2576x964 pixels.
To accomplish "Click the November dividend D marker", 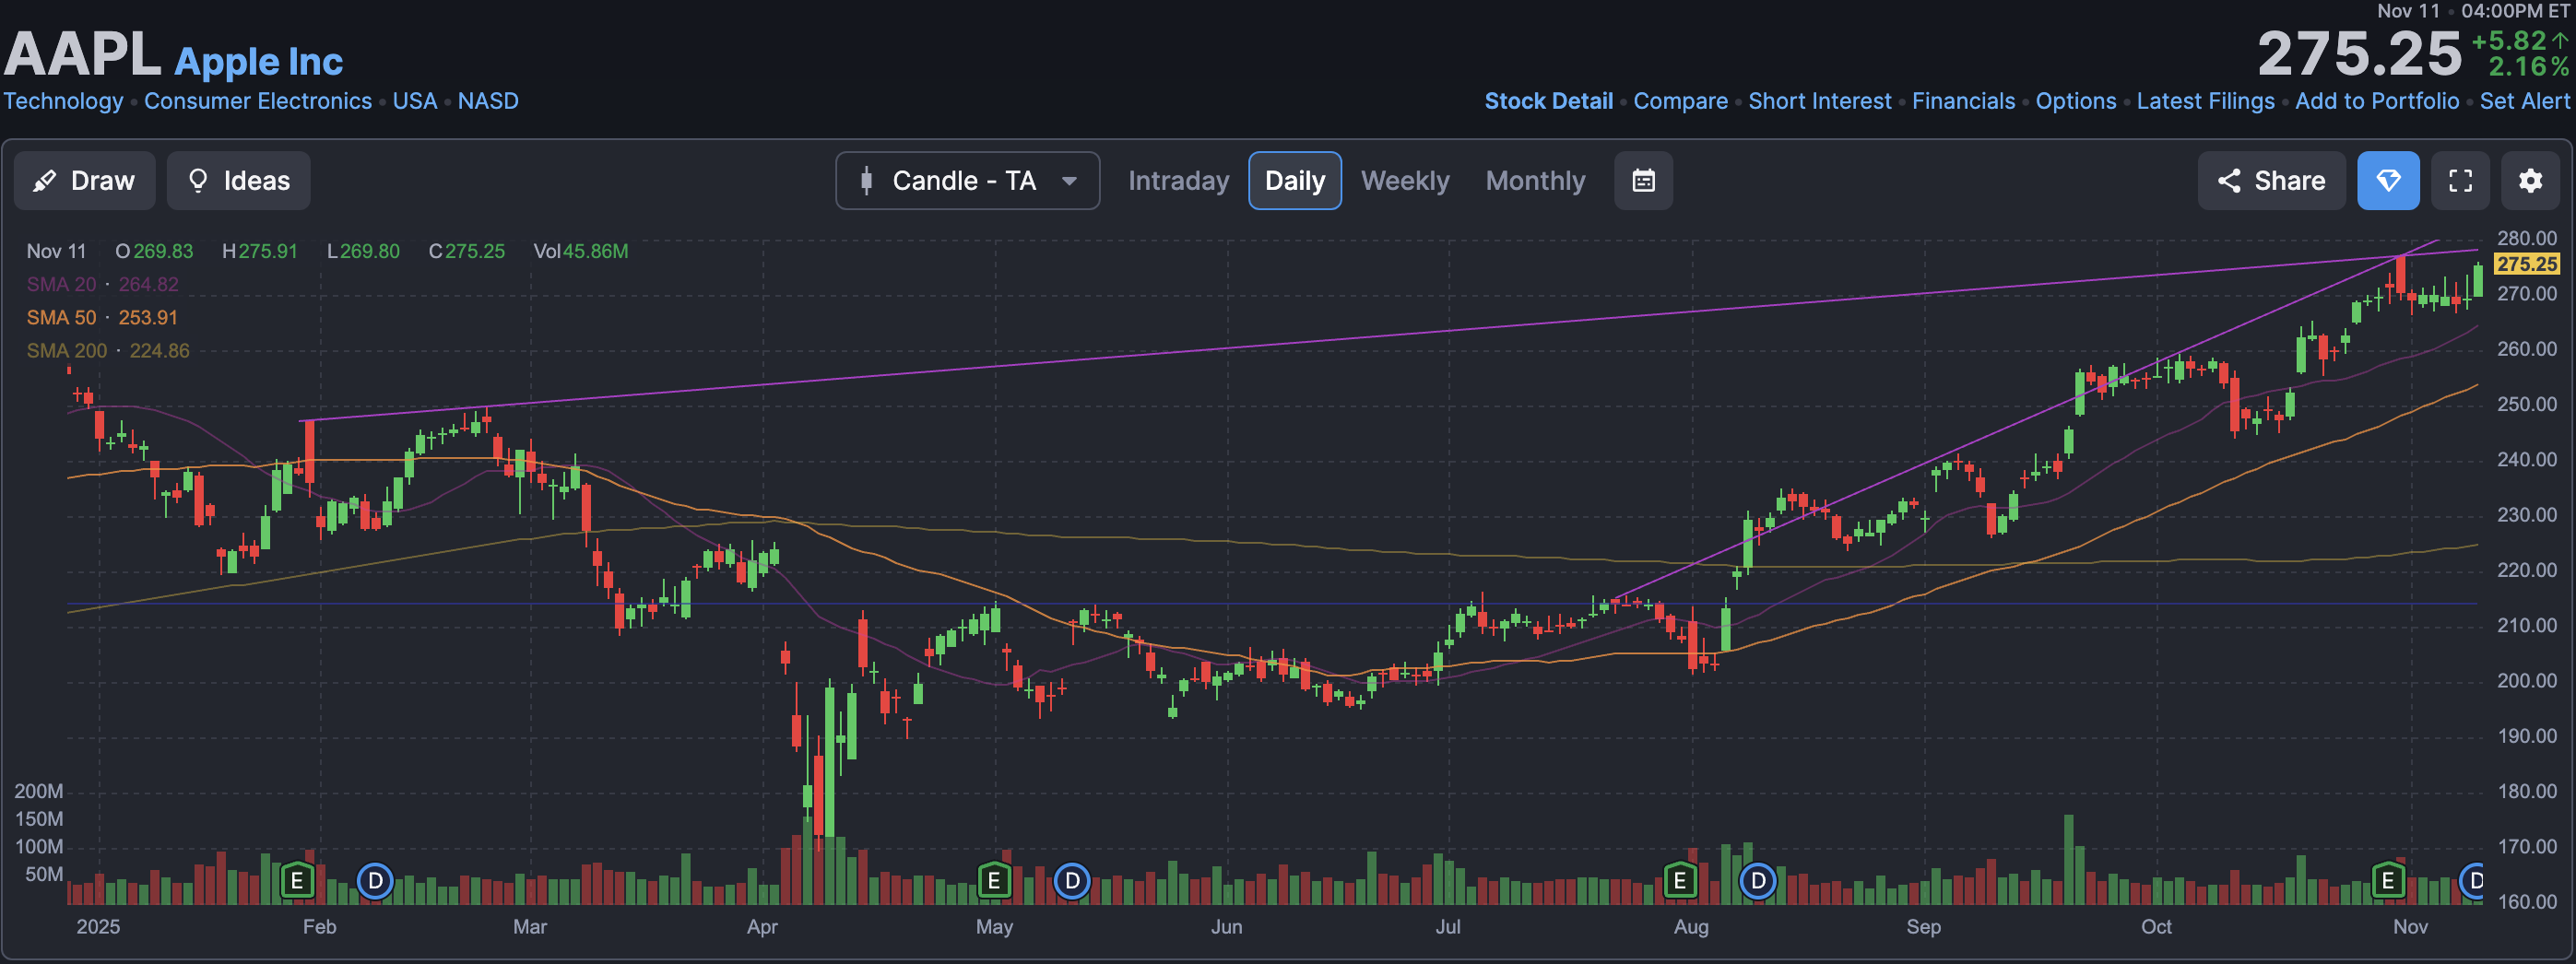I will tap(2472, 881).
